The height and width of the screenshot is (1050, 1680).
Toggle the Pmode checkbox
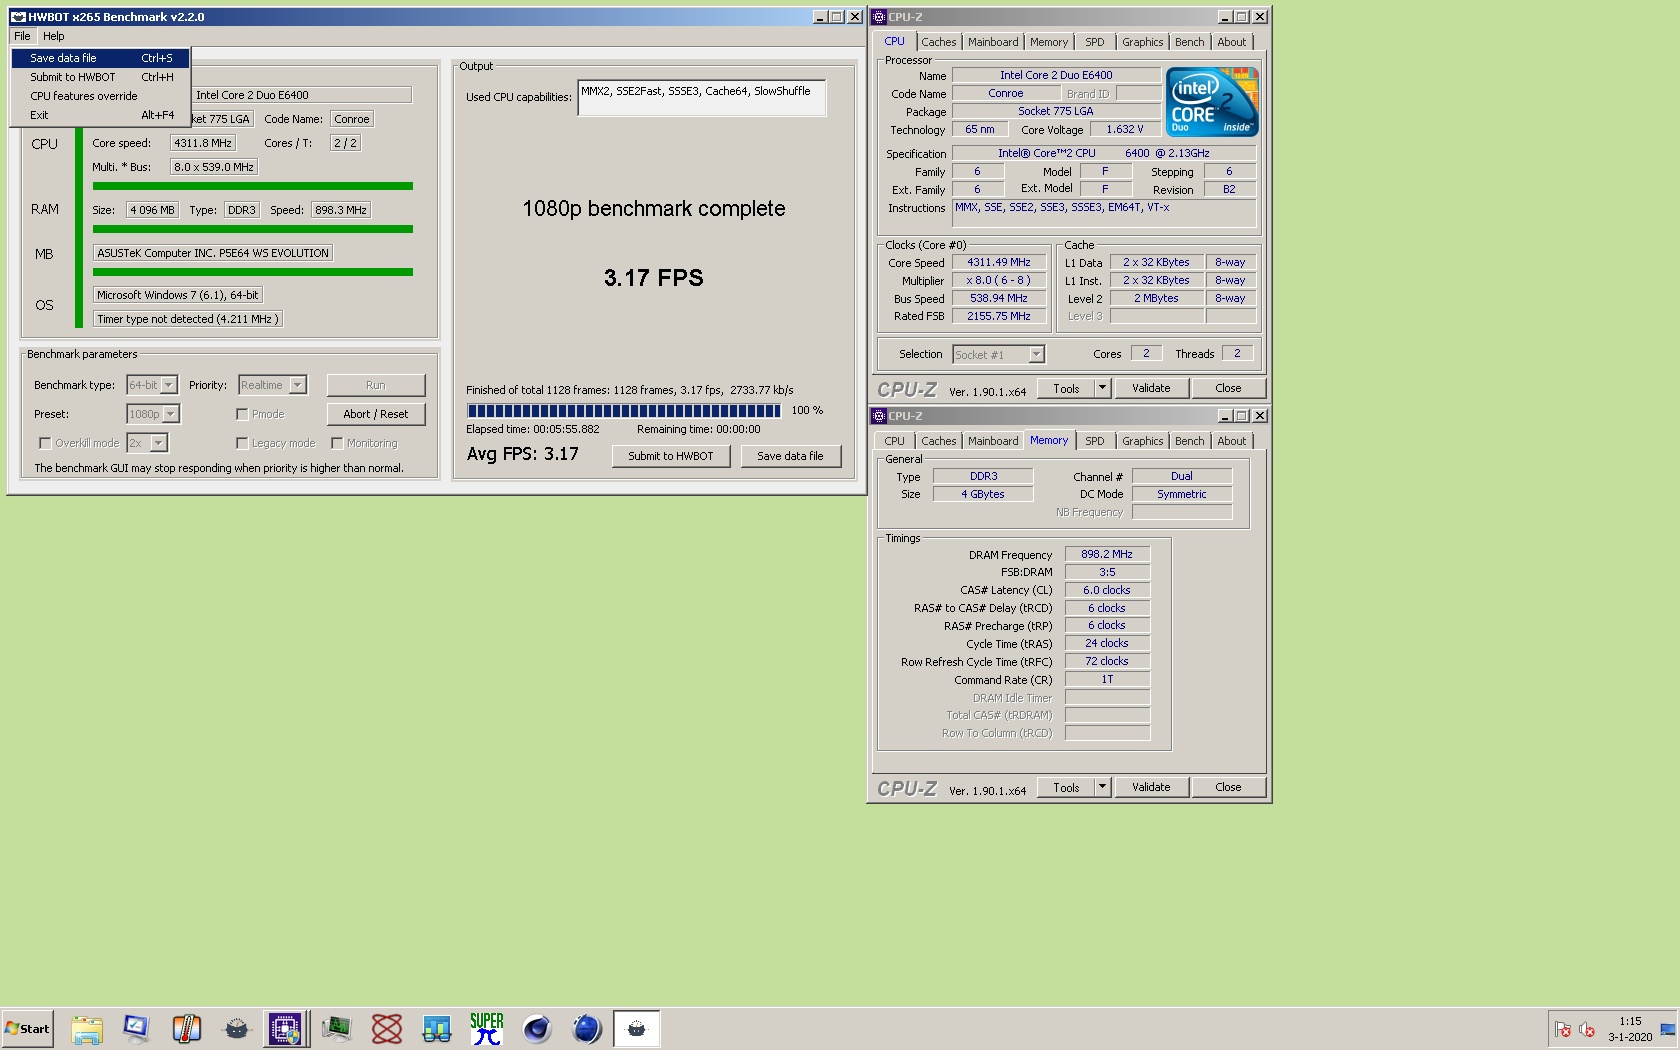coord(242,414)
